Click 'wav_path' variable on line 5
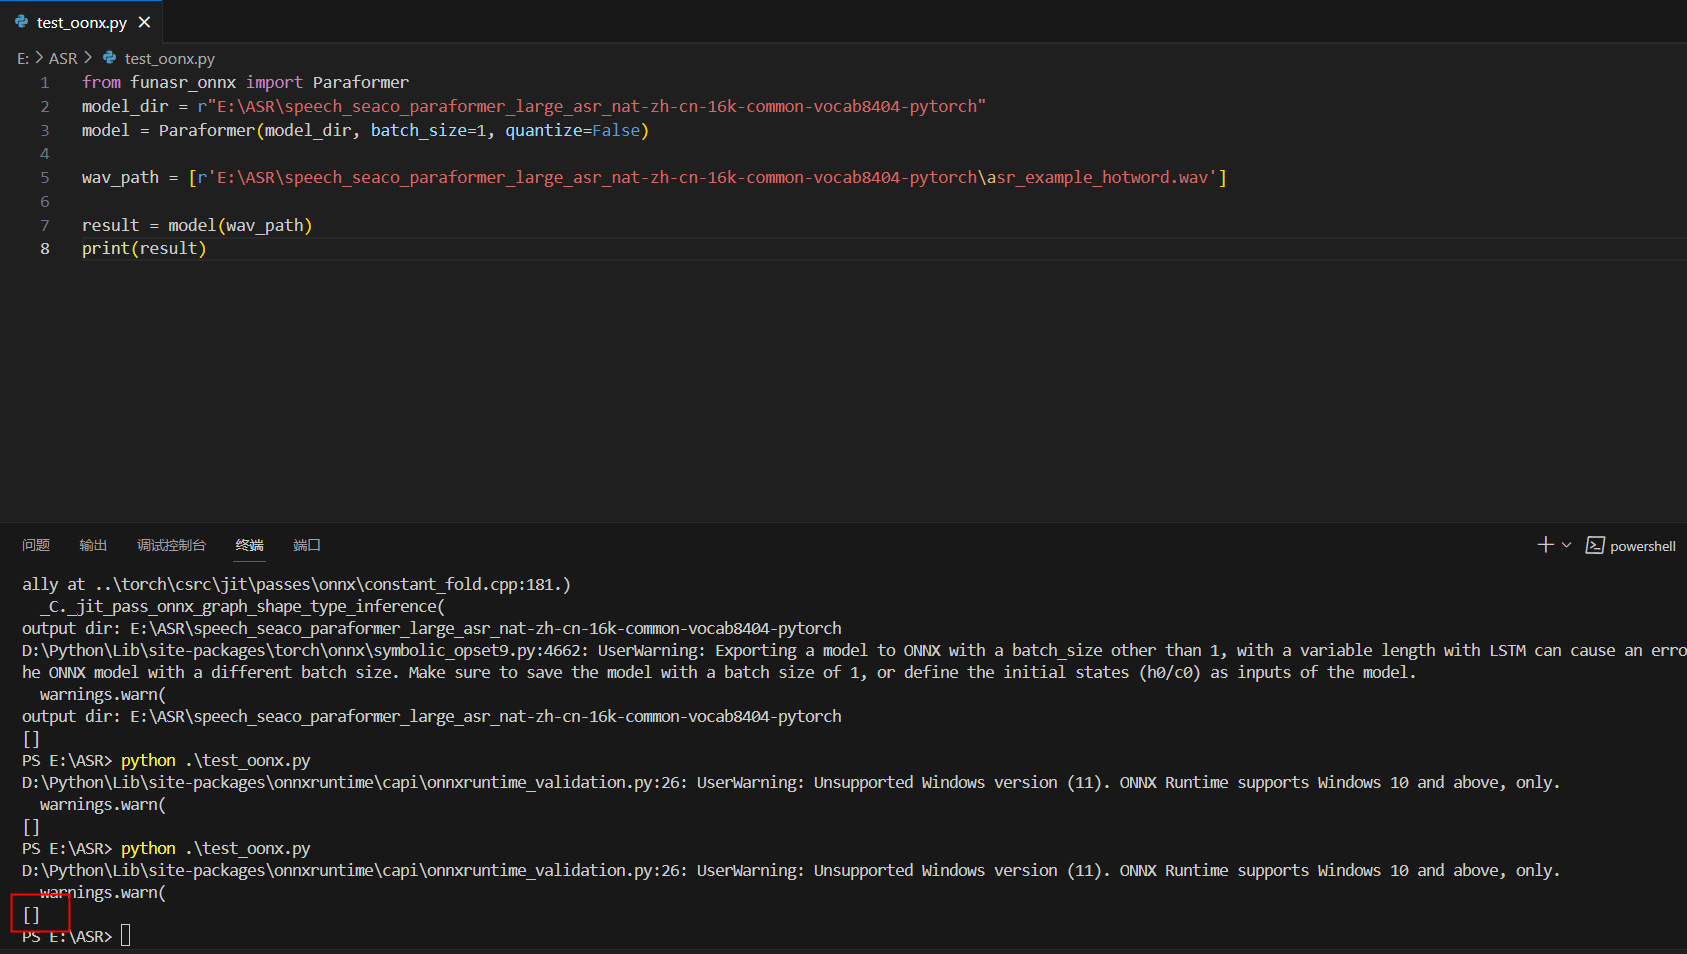The width and height of the screenshot is (1687, 954). 120,177
